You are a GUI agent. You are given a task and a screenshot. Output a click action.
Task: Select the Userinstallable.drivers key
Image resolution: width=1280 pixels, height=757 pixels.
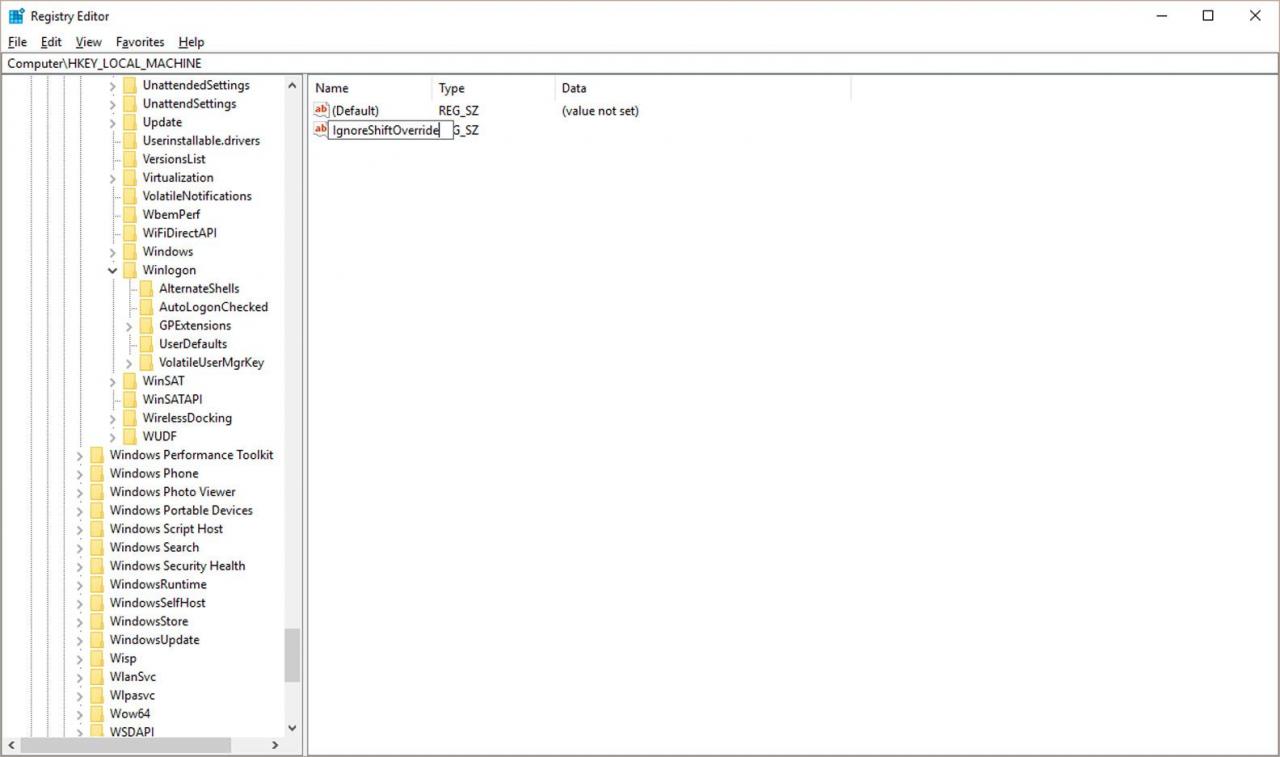pyautogui.click(x=201, y=140)
